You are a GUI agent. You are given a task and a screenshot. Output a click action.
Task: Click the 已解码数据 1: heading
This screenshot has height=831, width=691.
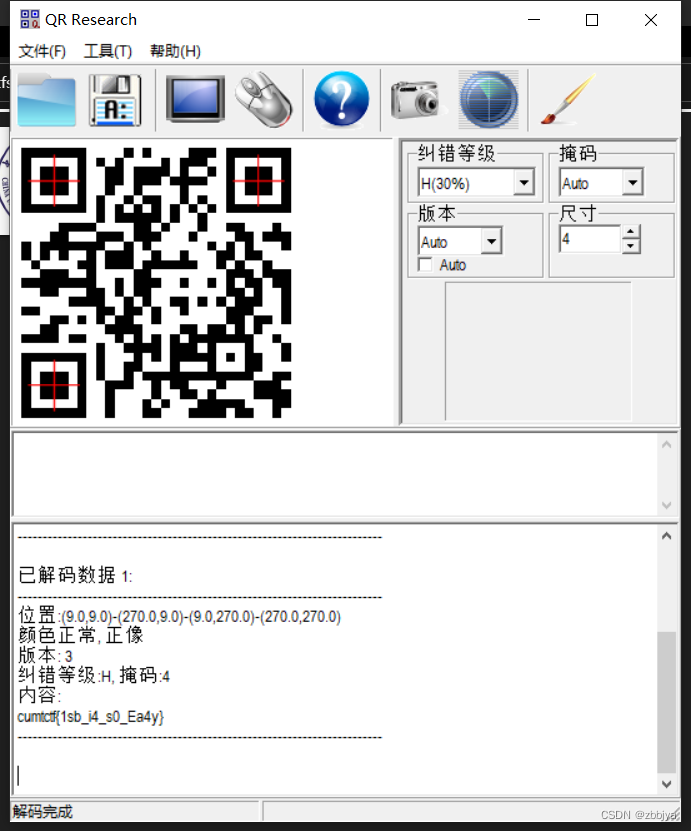[75, 575]
